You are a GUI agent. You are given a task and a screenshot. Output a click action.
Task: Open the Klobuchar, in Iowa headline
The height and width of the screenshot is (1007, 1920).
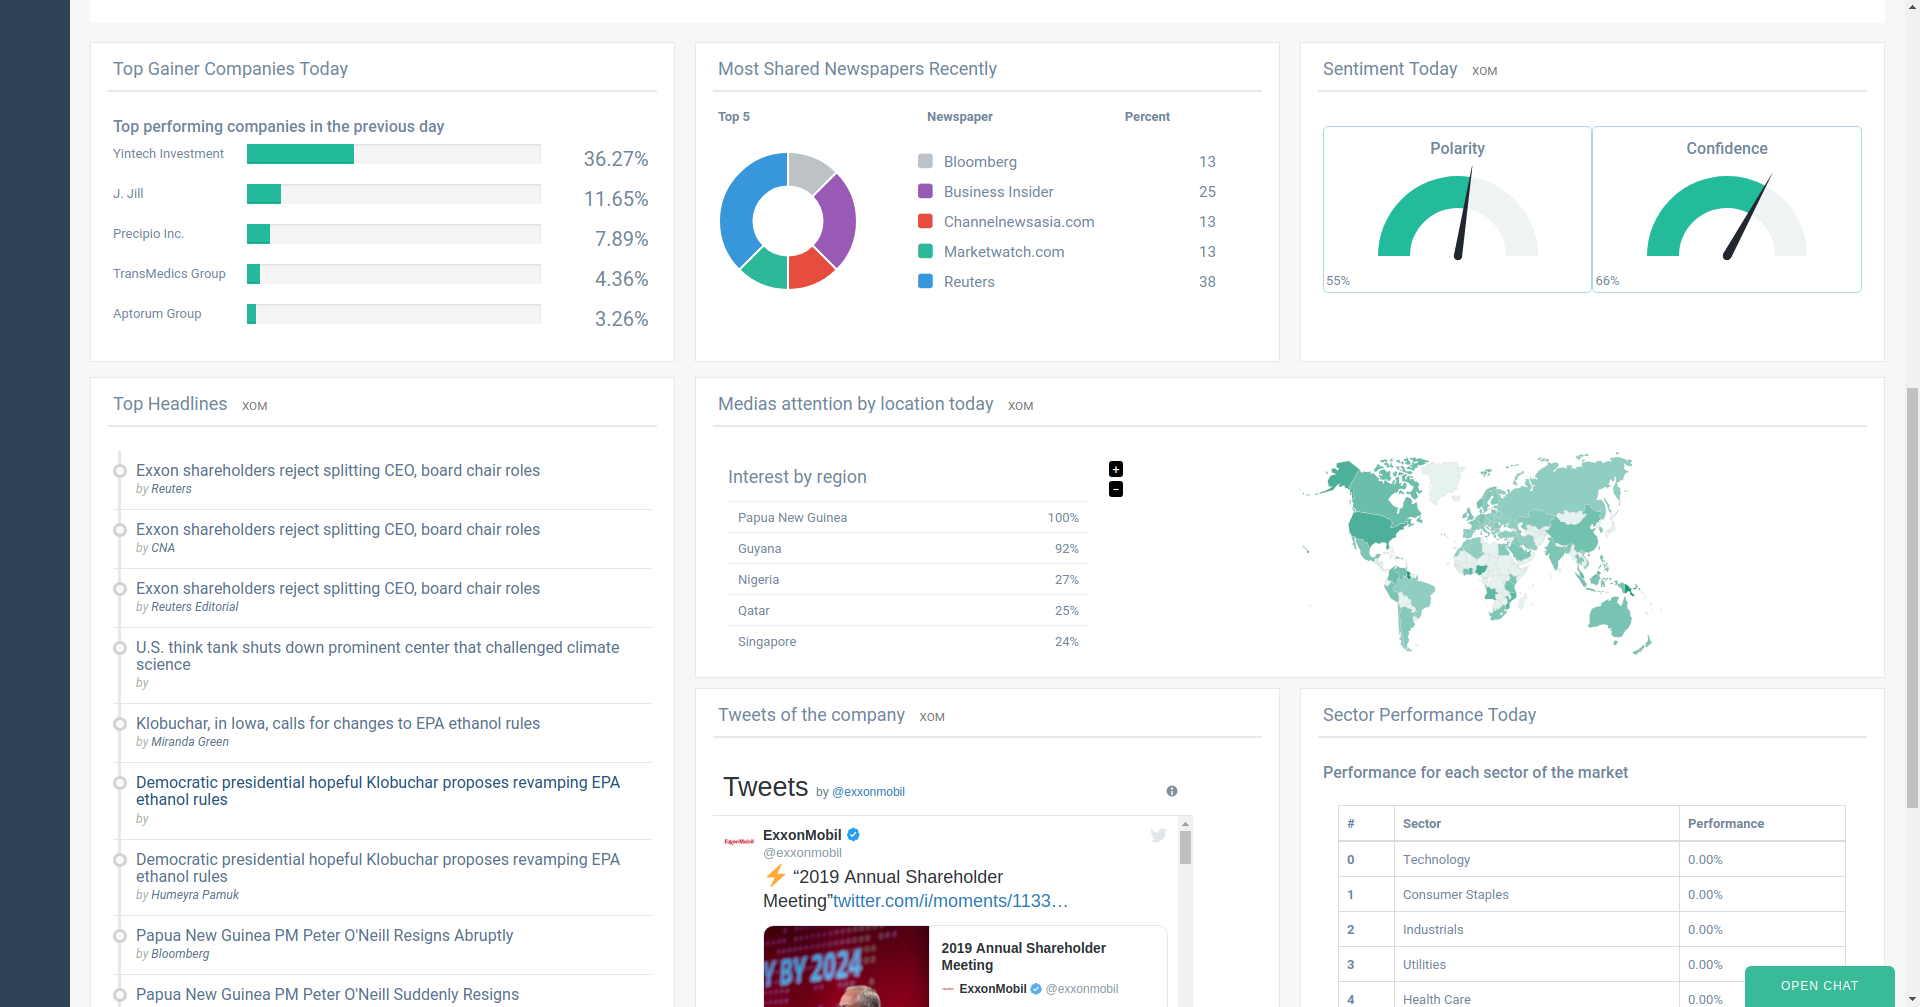(x=338, y=724)
